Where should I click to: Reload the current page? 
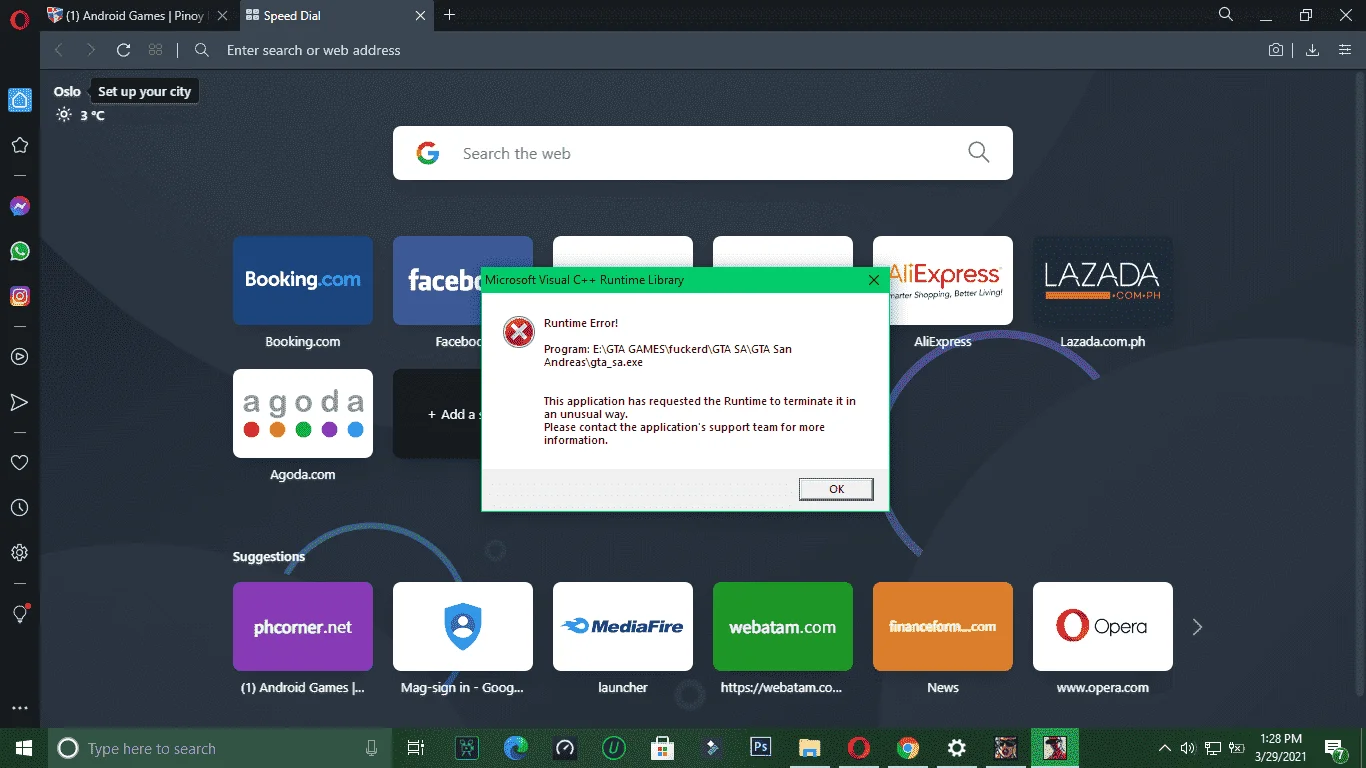click(x=124, y=50)
